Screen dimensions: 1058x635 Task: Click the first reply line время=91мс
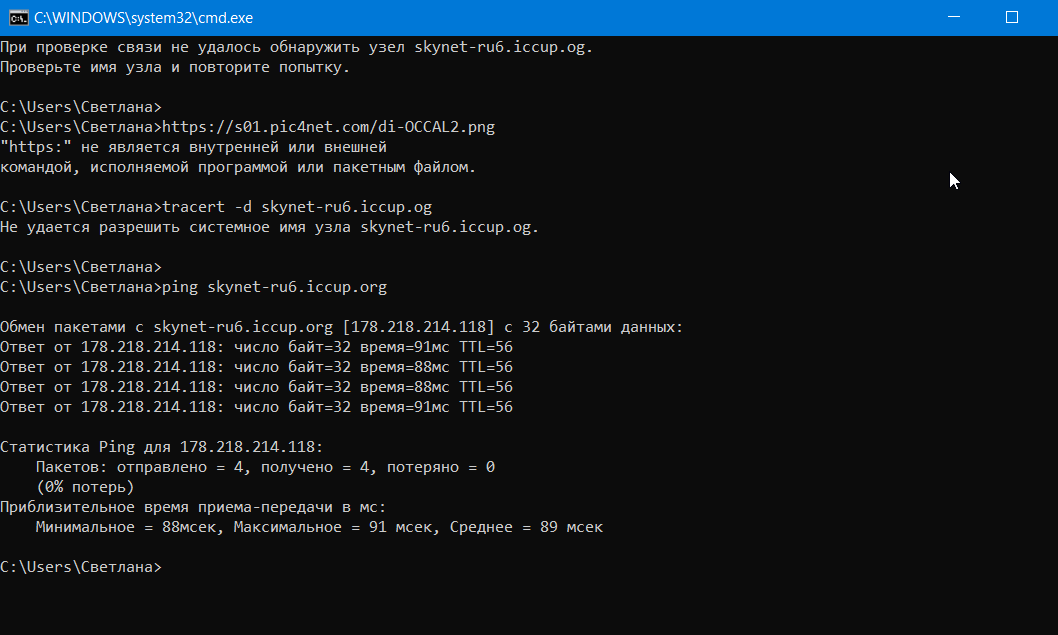point(256,347)
